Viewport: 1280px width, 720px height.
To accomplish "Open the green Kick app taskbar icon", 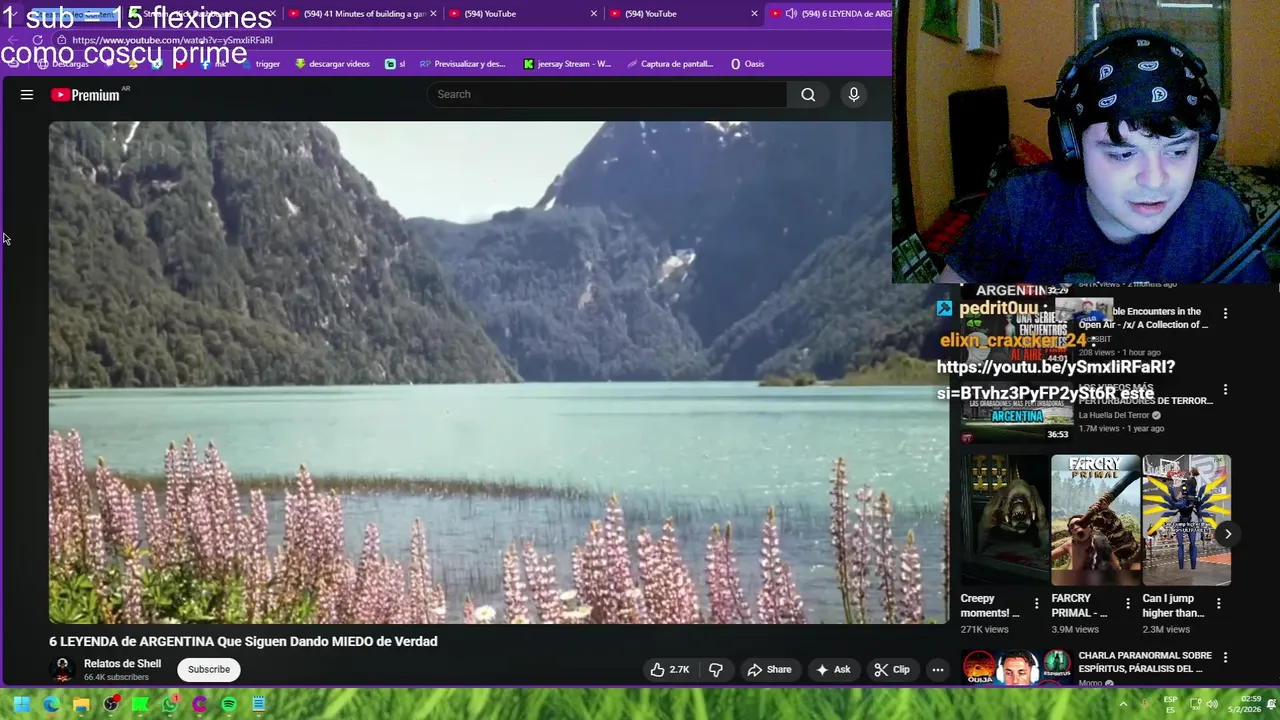I will coord(140,704).
